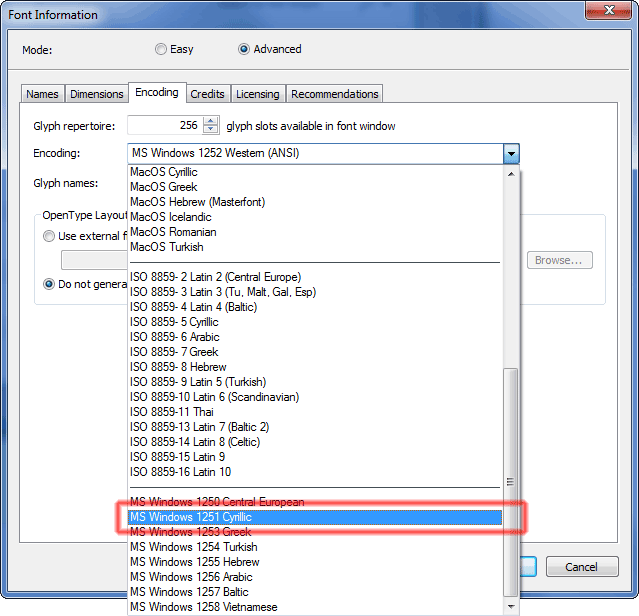The width and height of the screenshot is (639, 616).
Task: Increase glyph repertoire with up arrow
Action: [x=210, y=121]
